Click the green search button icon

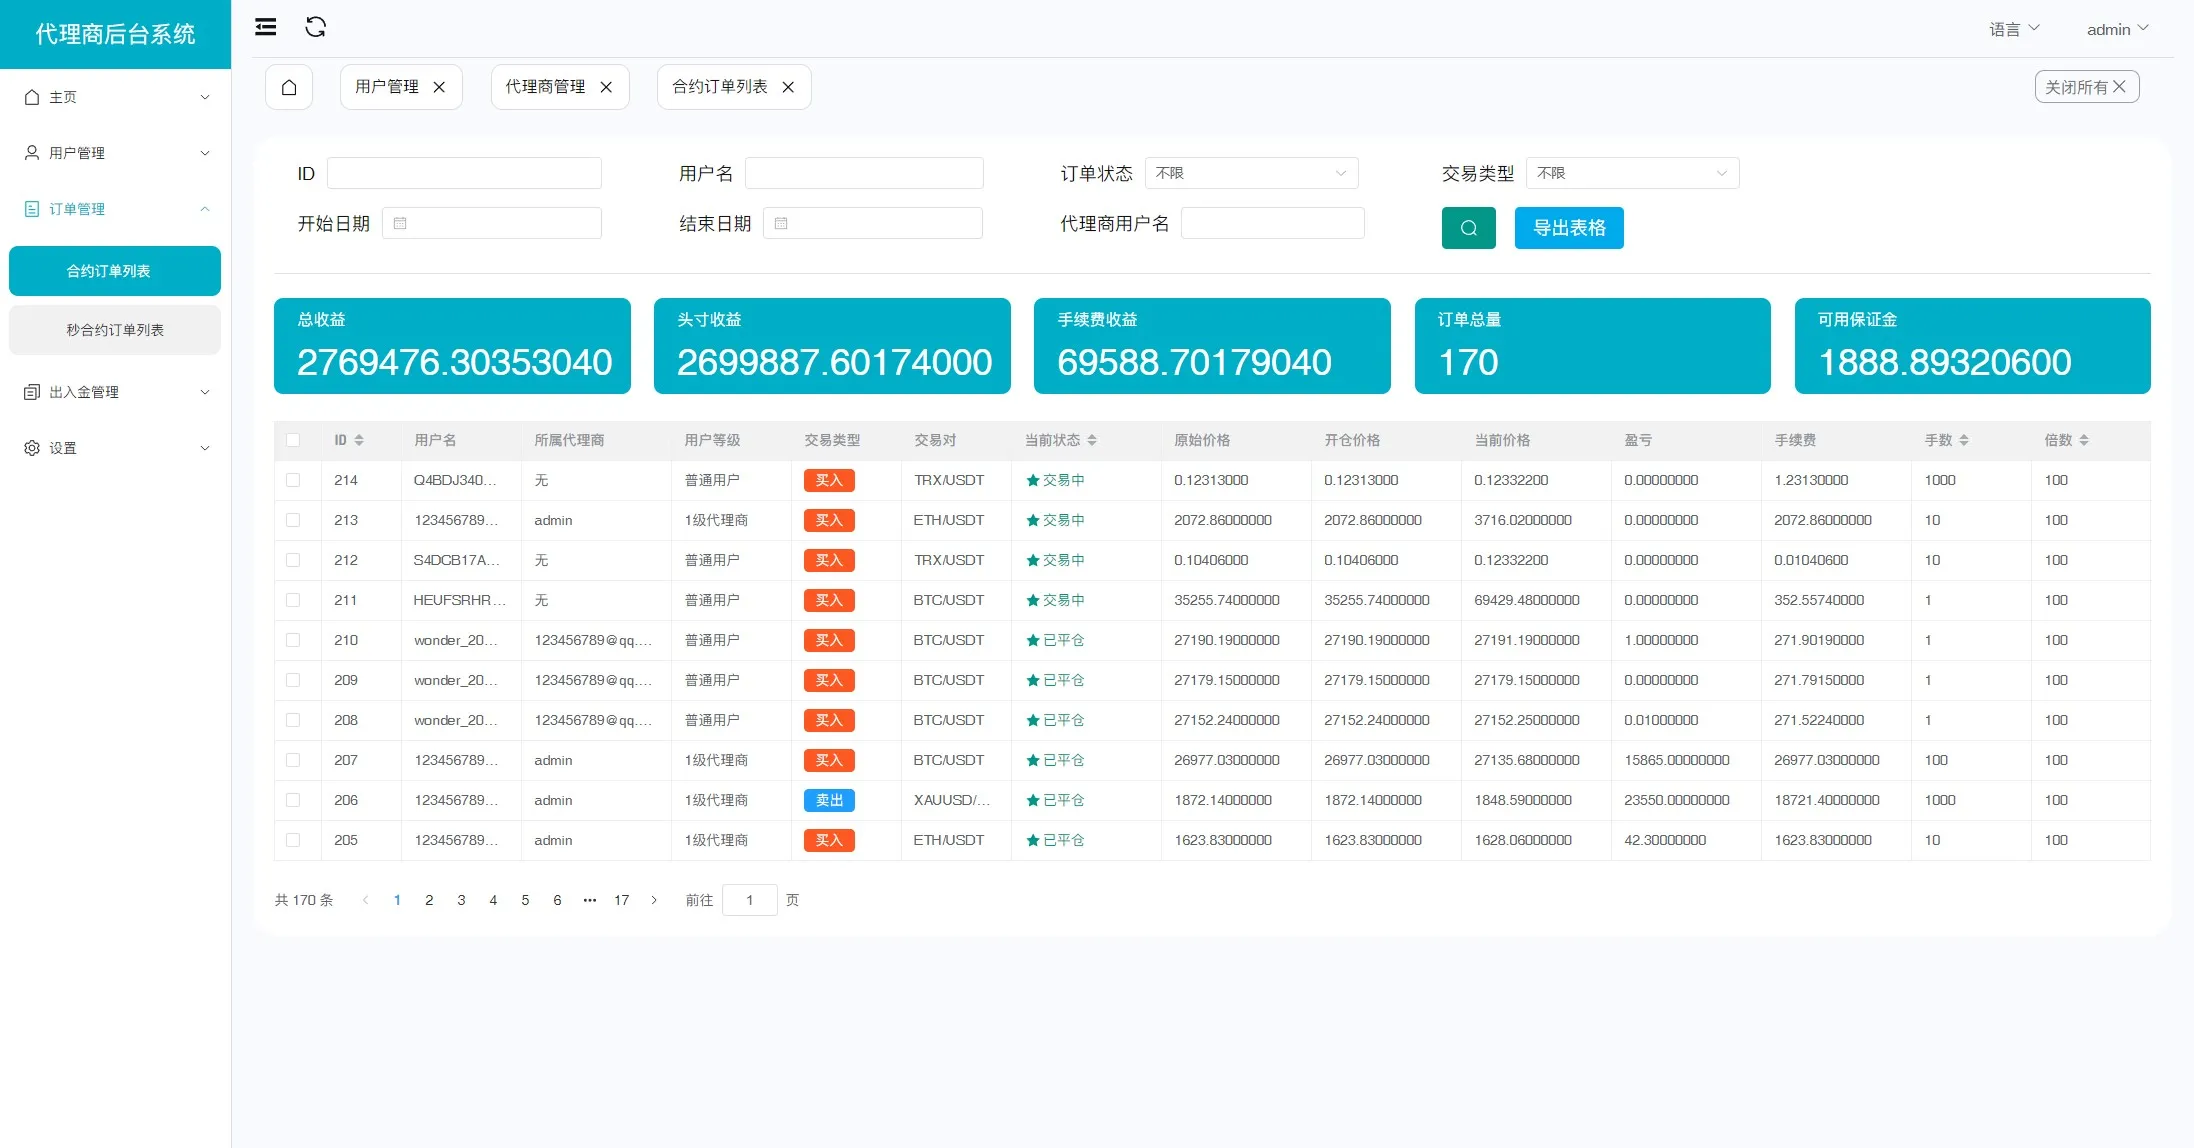[1468, 228]
